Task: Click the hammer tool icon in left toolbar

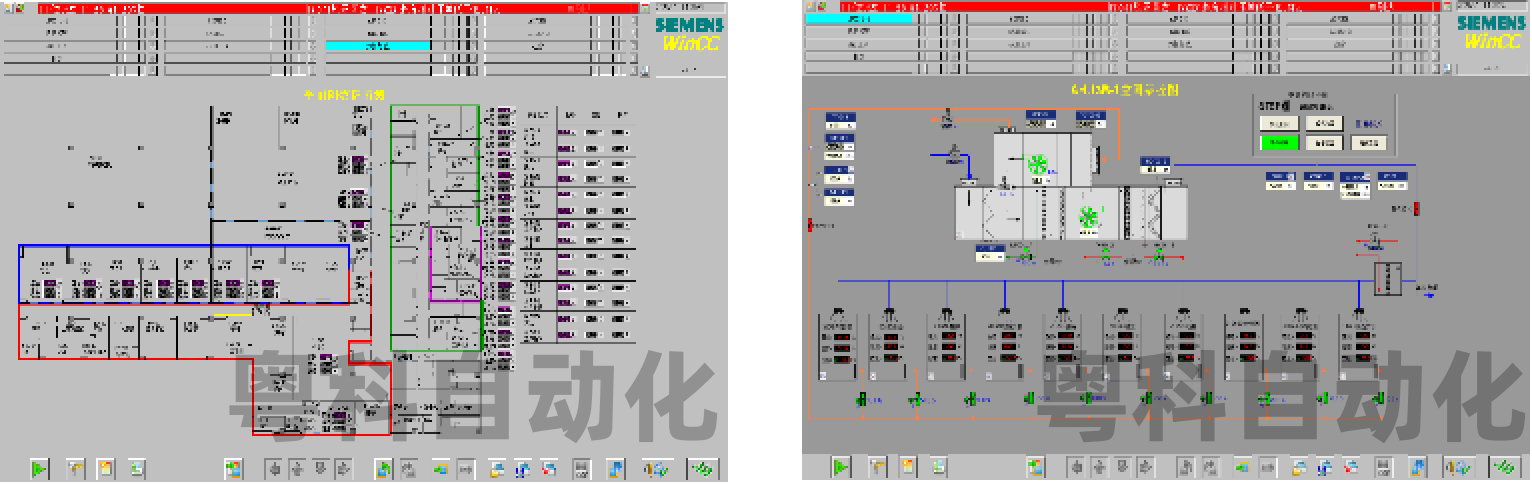Action: pos(75,468)
